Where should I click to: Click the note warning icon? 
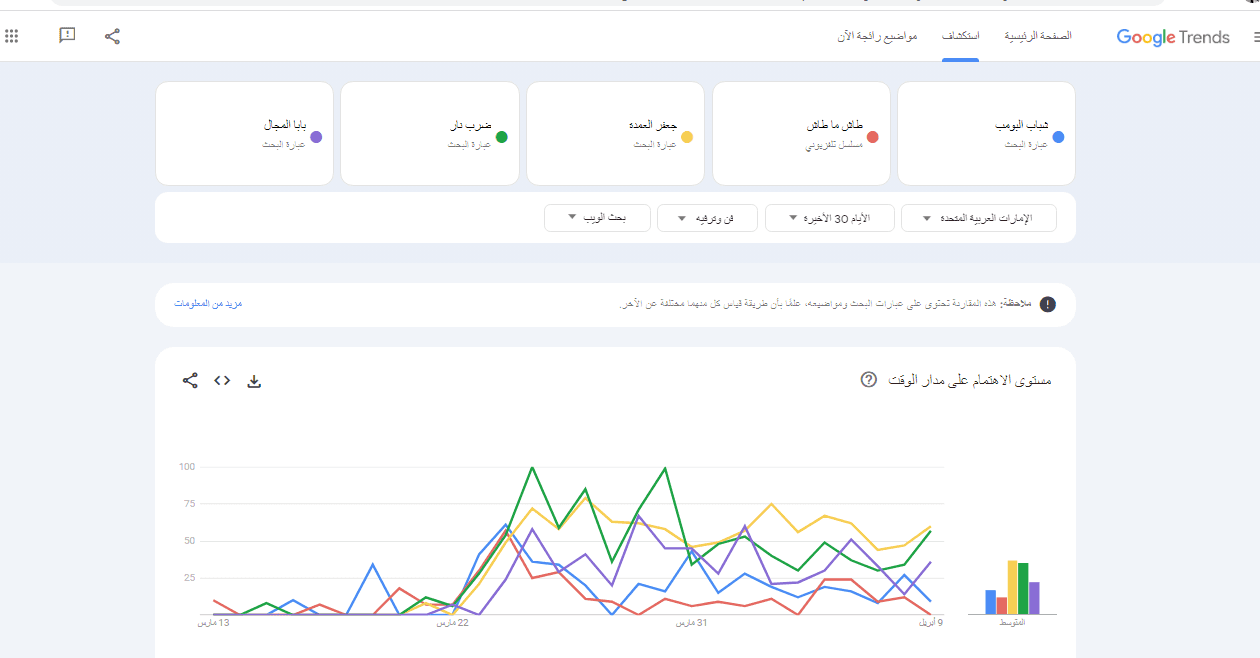point(1047,304)
